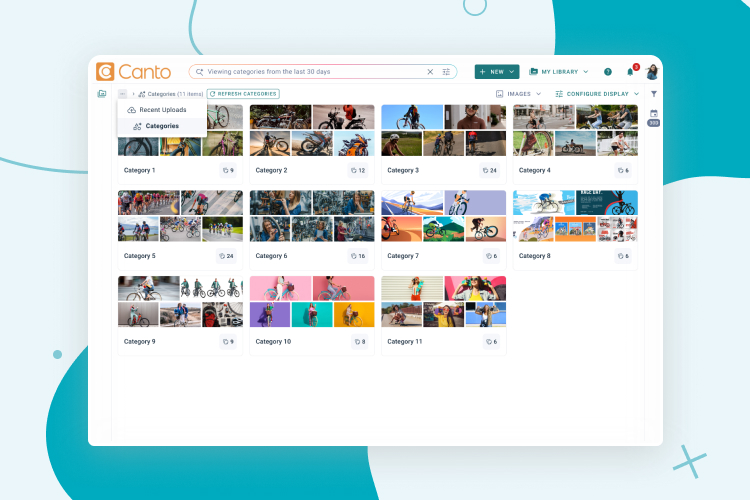The width and height of the screenshot is (750, 500).
Task: Click the filter funnel icon
Action: [654, 94]
